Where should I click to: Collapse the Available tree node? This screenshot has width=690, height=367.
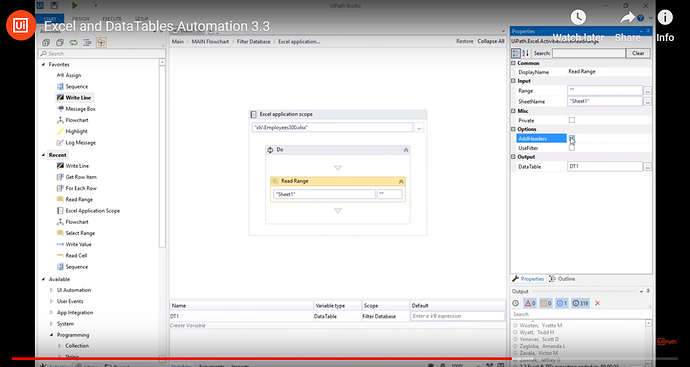(x=43, y=279)
